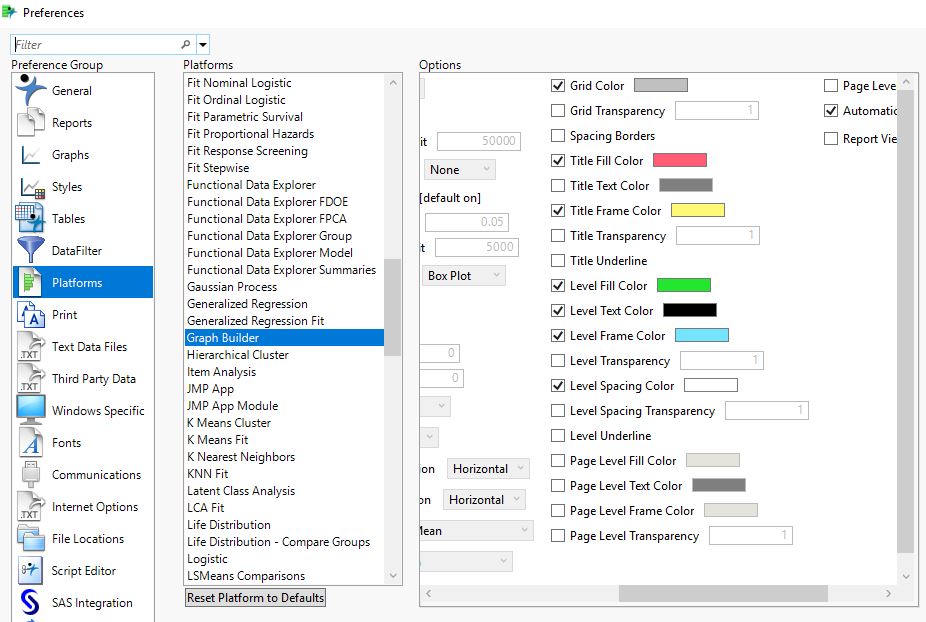Image resolution: width=926 pixels, height=622 pixels.
Task: Enable the Spacing Borders option
Action: (x=556, y=135)
